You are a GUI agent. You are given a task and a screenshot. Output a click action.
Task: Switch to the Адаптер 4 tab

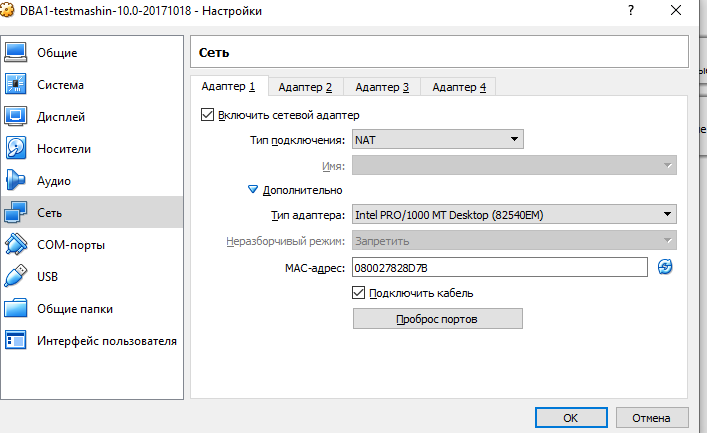[x=458, y=88]
